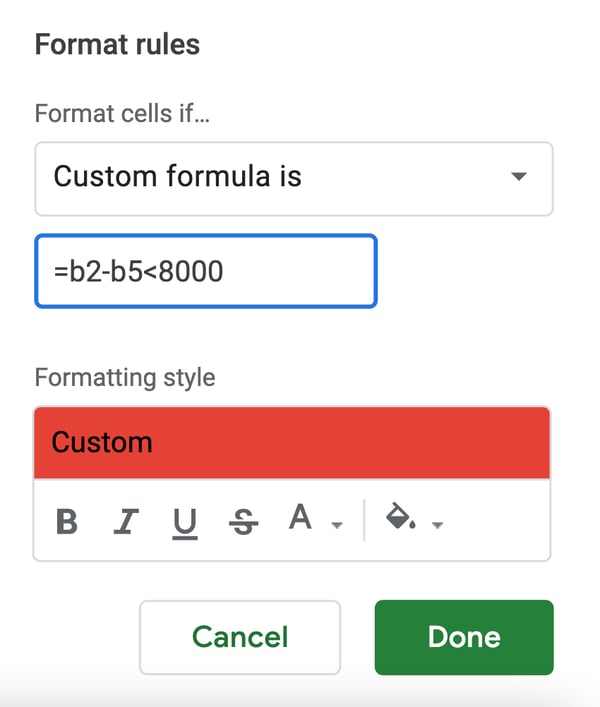Image resolution: width=600 pixels, height=707 pixels.
Task: Click the text color letter A icon
Action: tap(300, 518)
